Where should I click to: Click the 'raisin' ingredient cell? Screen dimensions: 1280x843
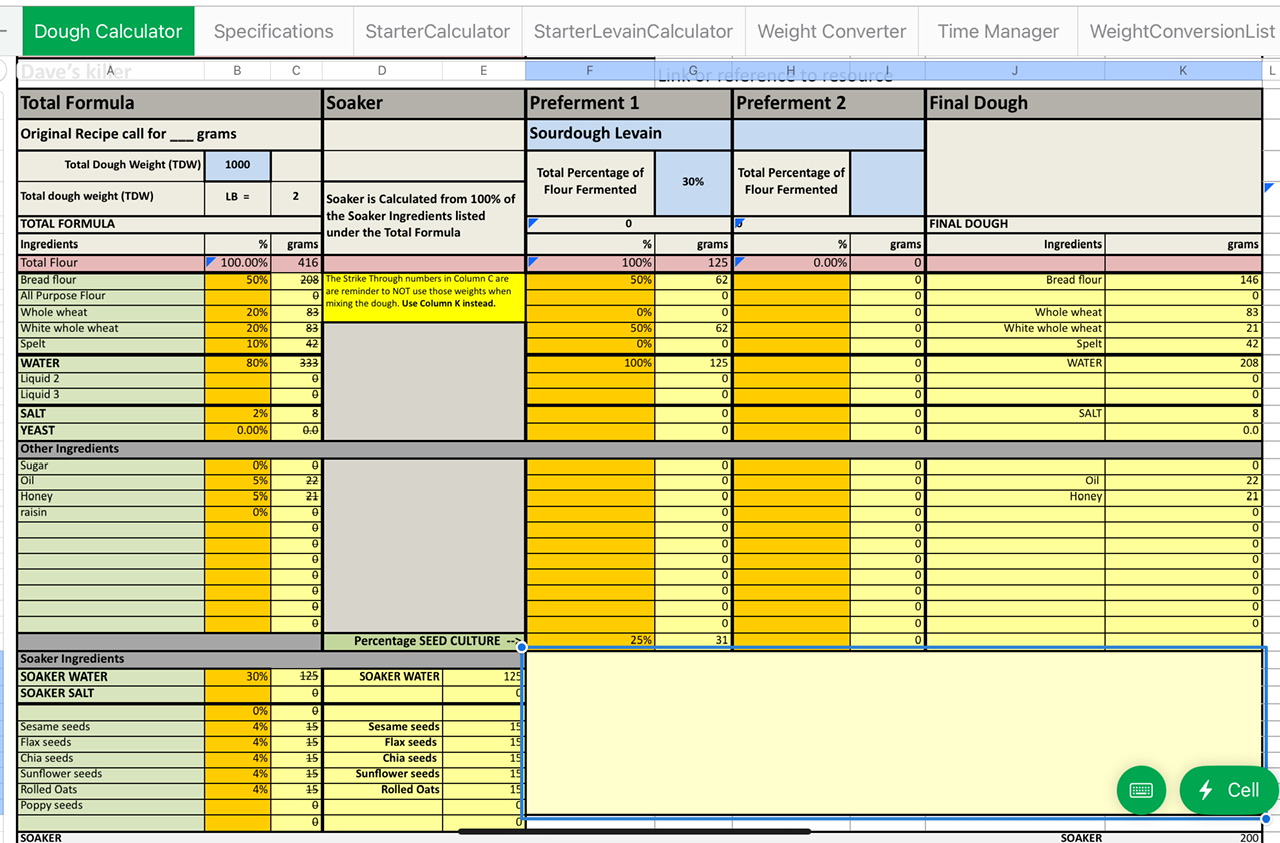111,512
